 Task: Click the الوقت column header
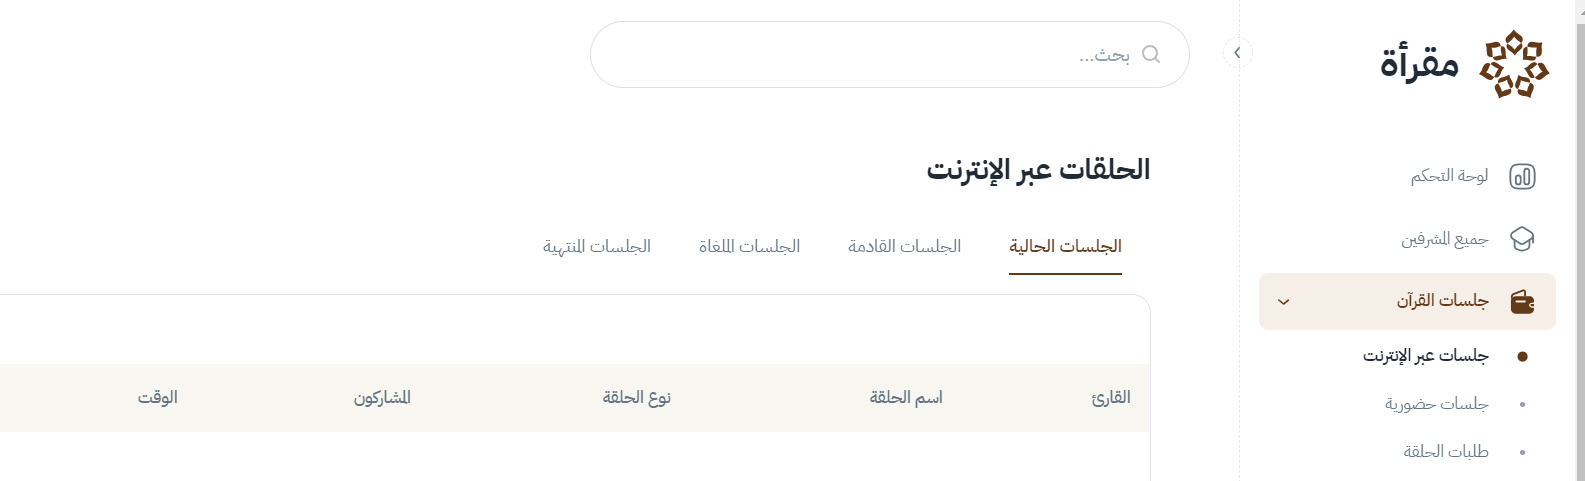(158, 397)
